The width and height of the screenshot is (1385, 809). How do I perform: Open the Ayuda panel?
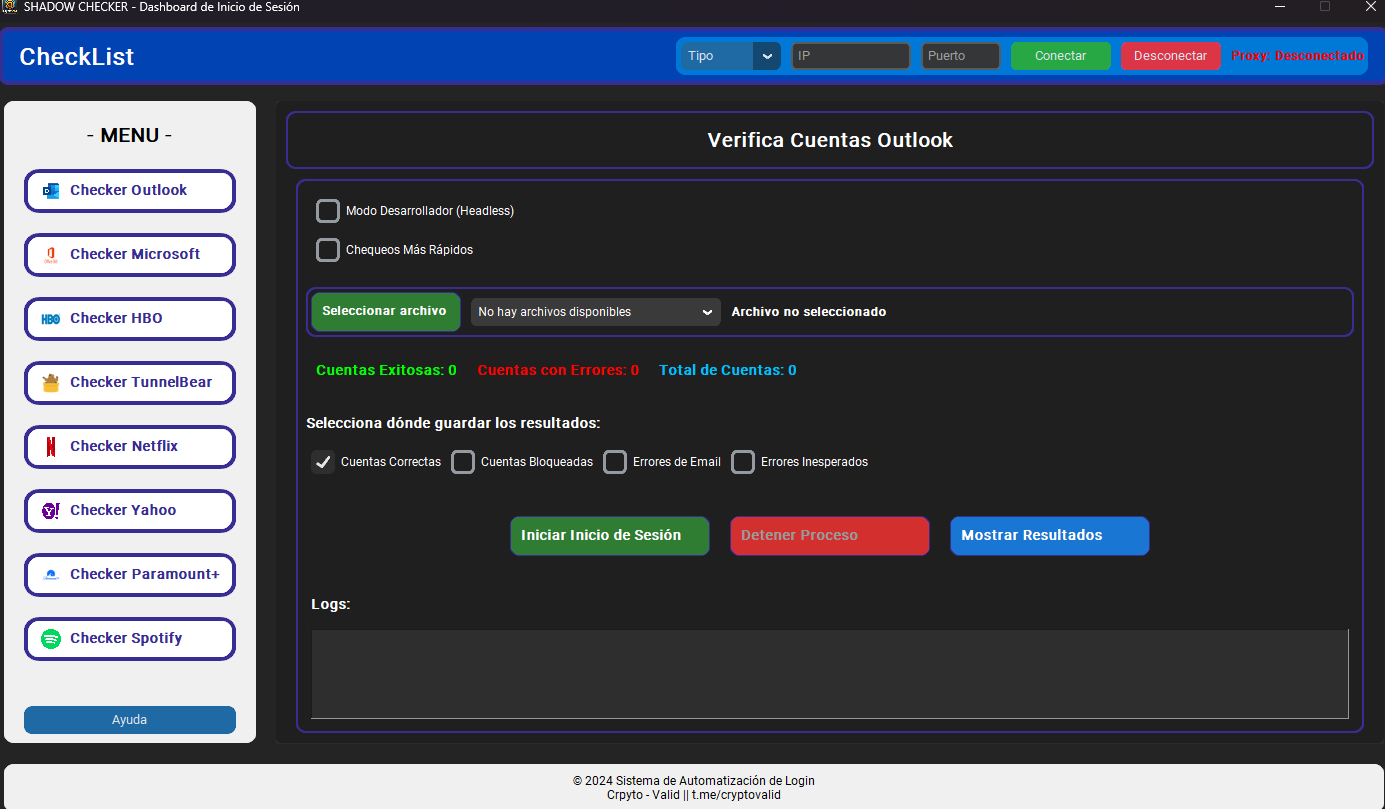(x=129, y=719)
